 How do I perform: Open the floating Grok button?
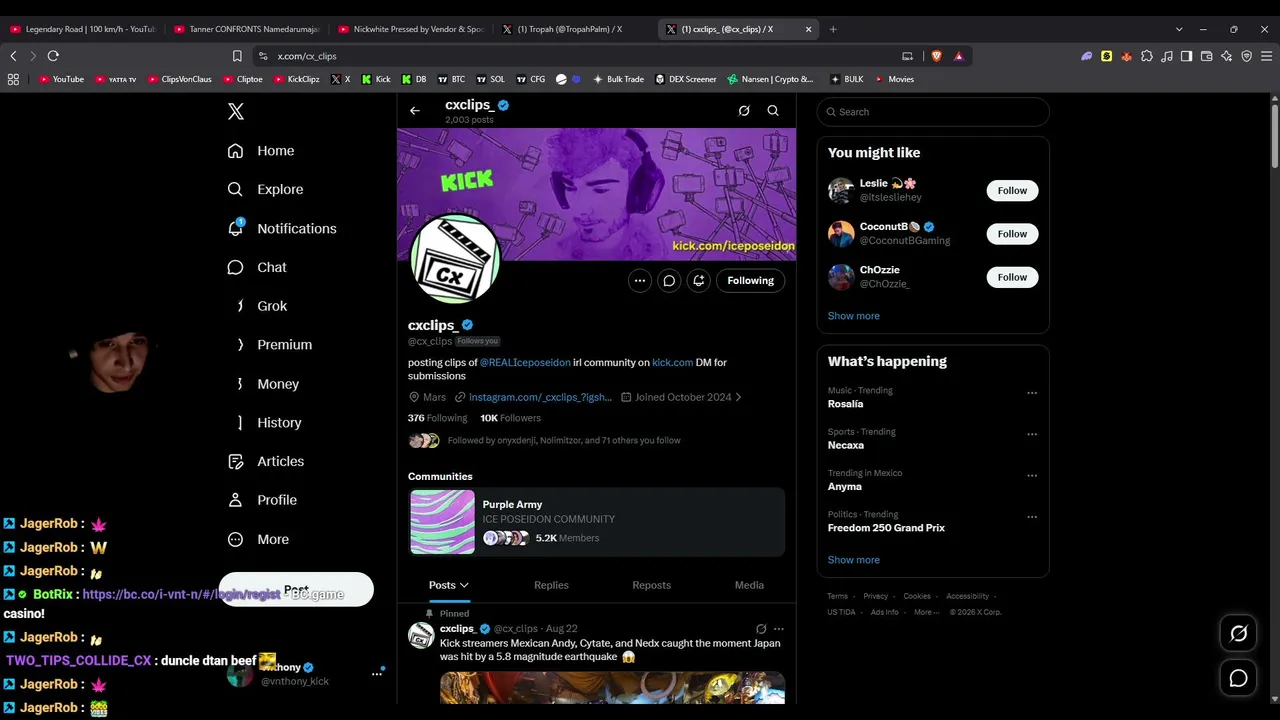tap(1238, 633)
